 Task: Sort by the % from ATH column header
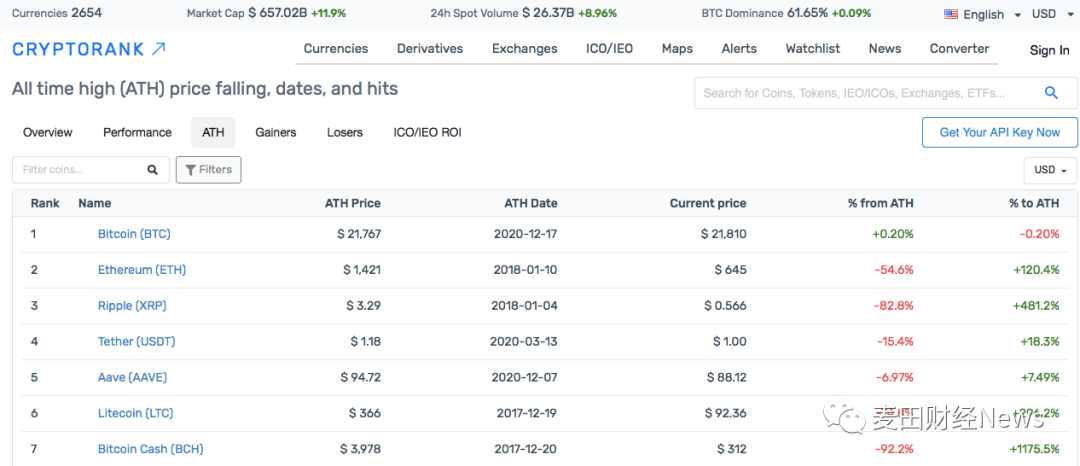(x=881, y=204)
